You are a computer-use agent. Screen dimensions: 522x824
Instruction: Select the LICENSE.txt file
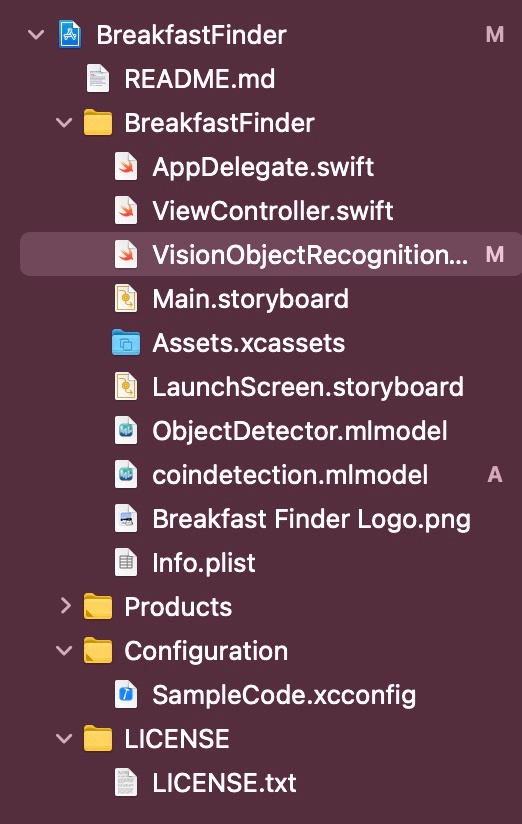(x=224, y=783)
